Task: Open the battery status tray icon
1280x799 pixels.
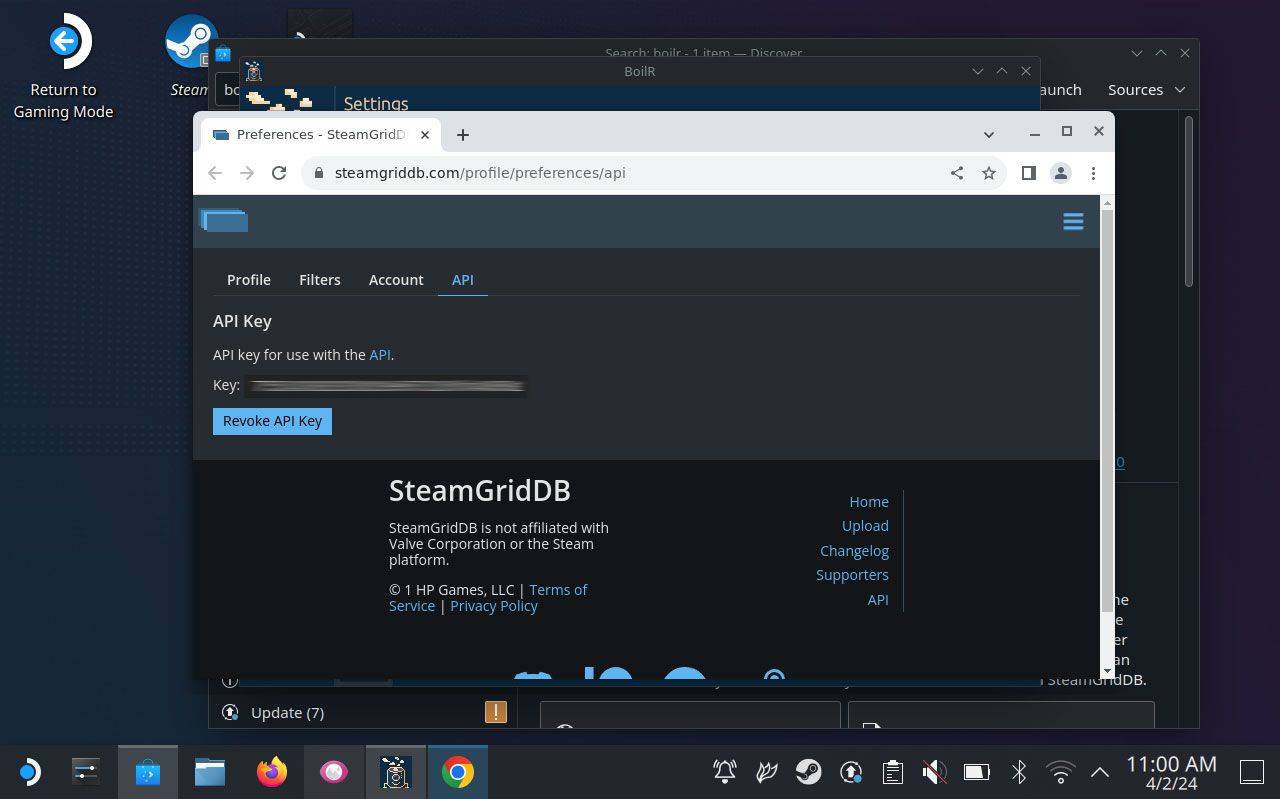Action: tap(976, 772)
